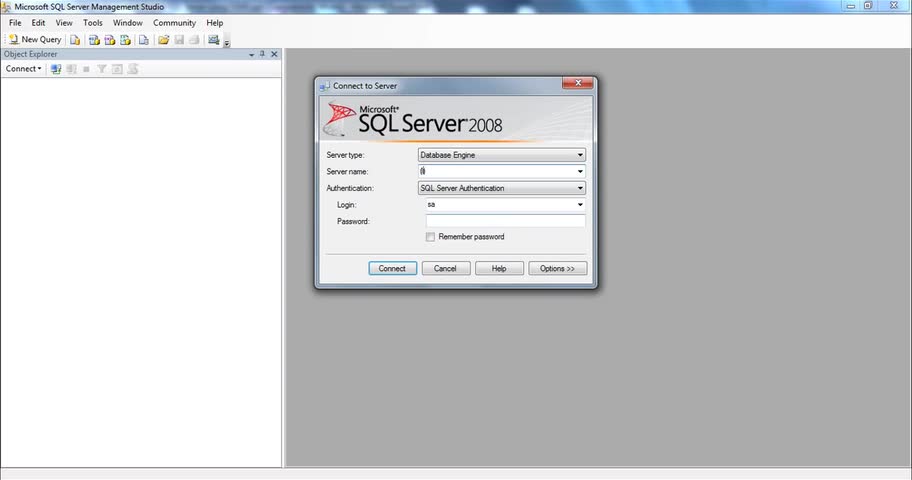Open the standard toolbar overflow options arrow
Viewport: 912px width, 480px height.
tap(227, 42)
